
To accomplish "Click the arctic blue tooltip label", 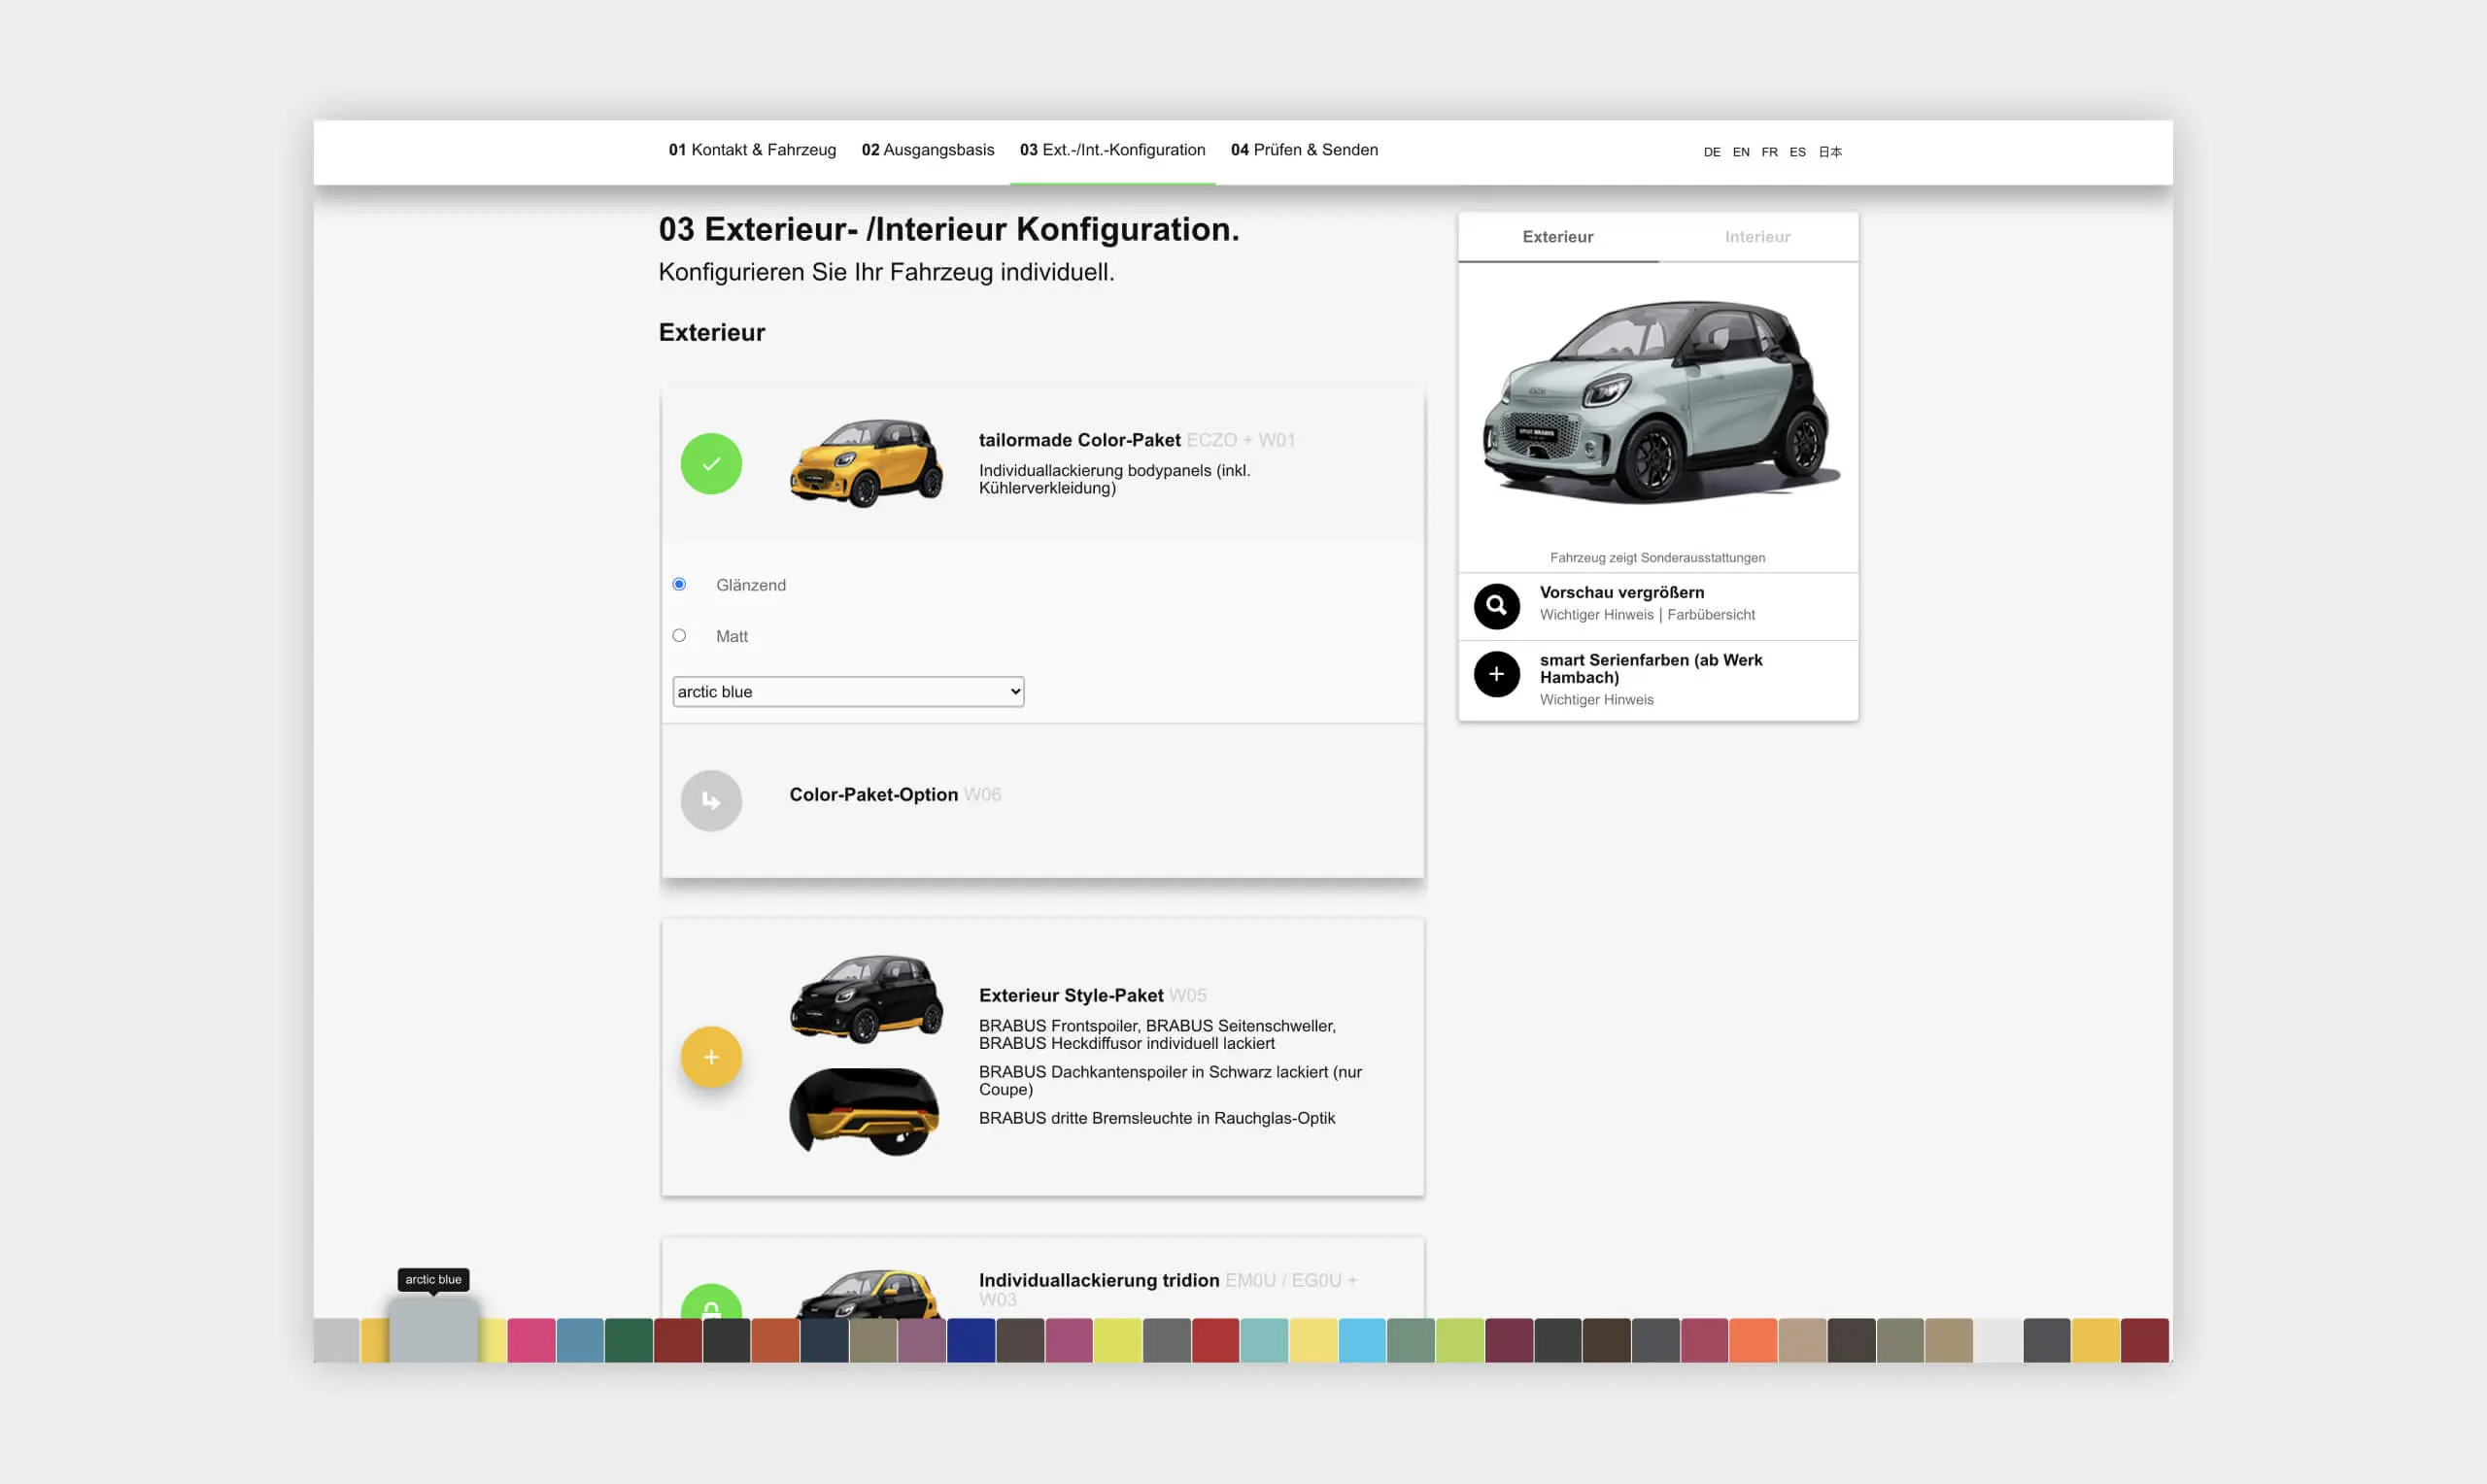I will click(x=433, y=1279).
